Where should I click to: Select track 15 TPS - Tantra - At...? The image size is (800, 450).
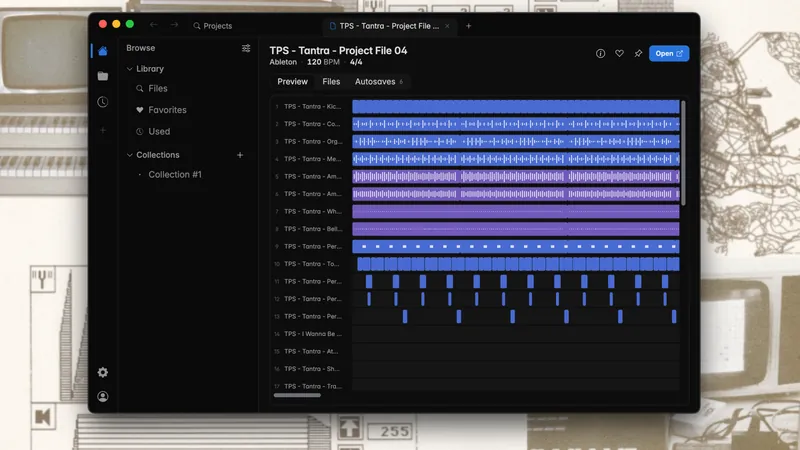(x=311, y=352)
